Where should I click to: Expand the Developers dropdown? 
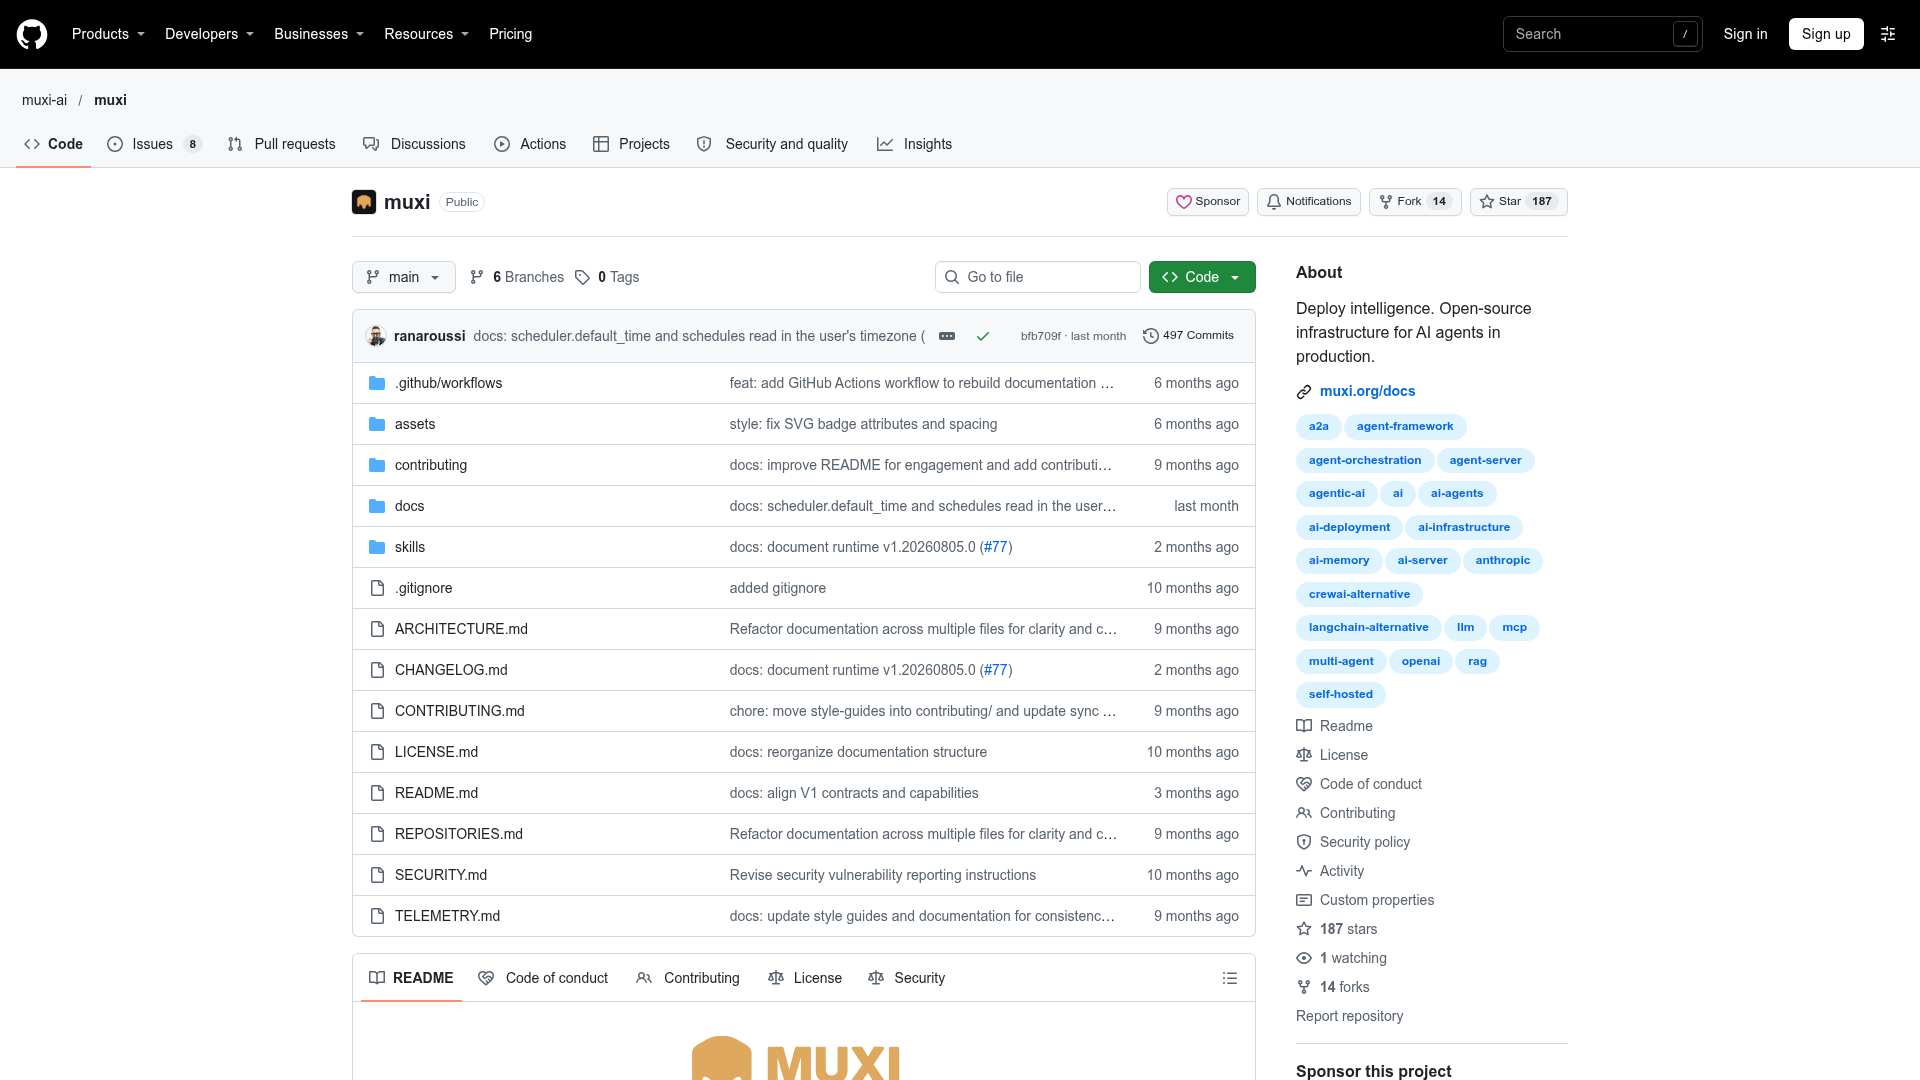pyautogui.click(x=209, y=34)
